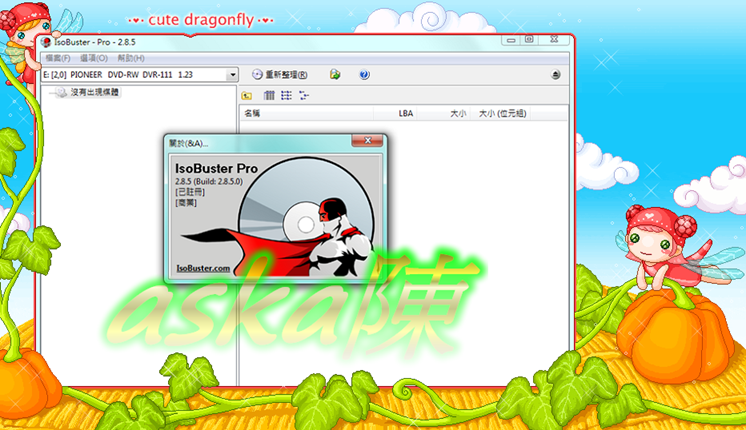Close the 關於 about dialog

[367, 140]
